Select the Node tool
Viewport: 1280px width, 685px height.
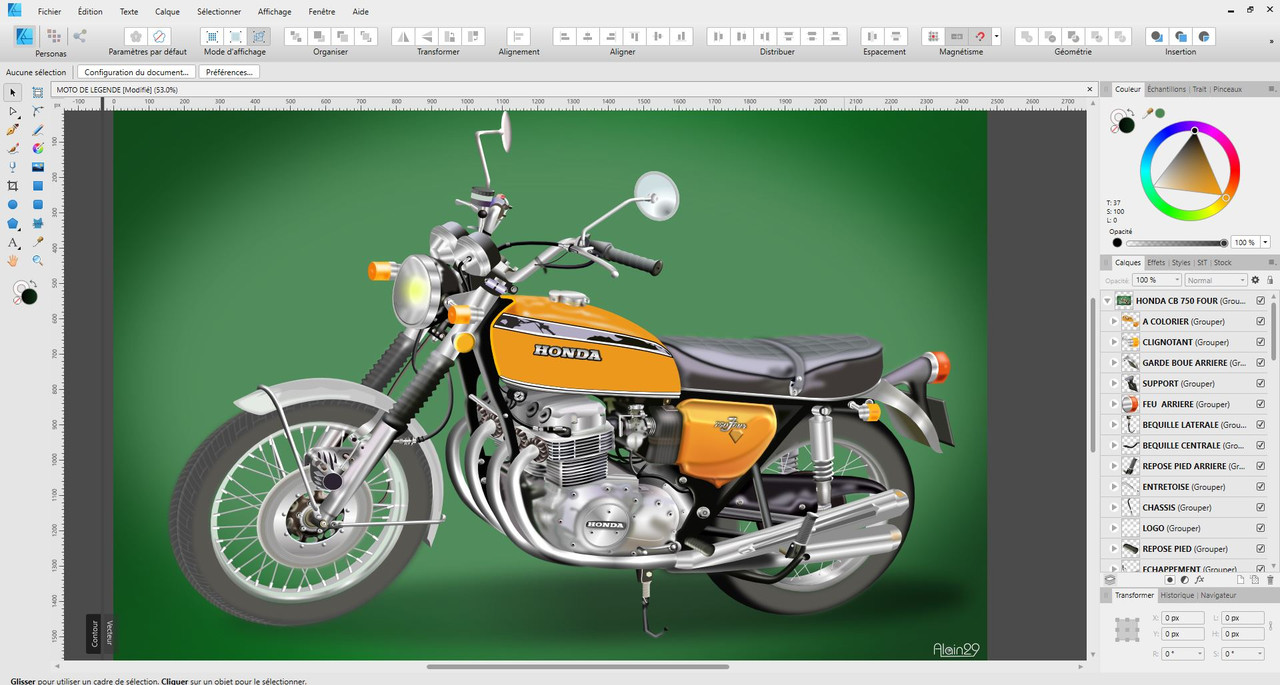(x=13, y=111)
